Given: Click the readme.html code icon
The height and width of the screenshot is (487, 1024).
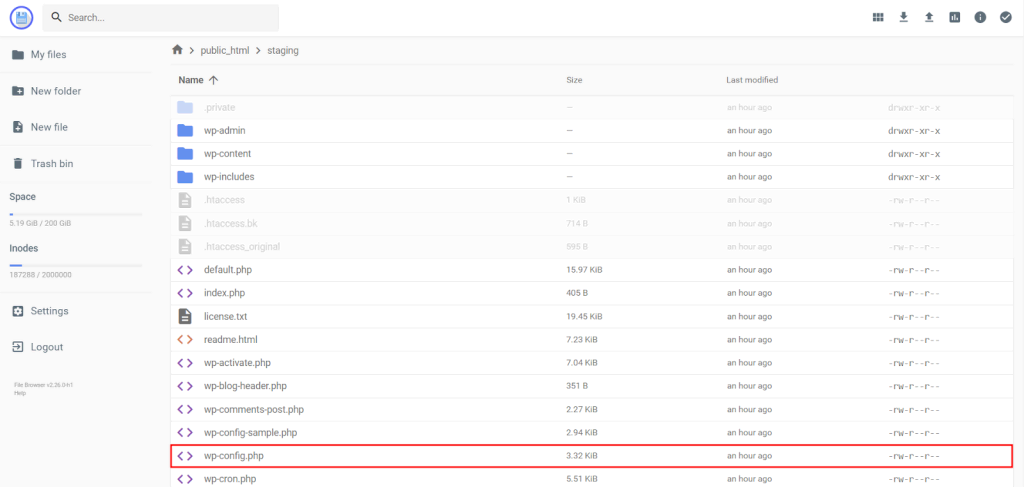Looking at the screenshot, I should [x=185, y=339].
